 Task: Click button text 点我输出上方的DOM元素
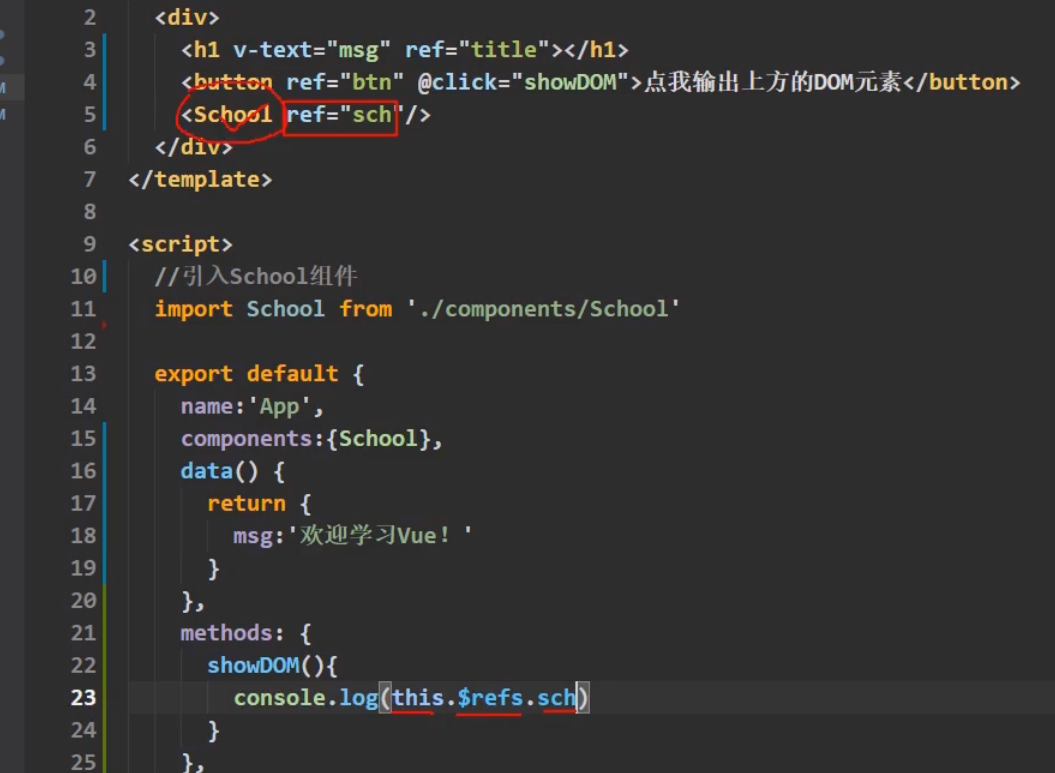(x=772, y=82)
